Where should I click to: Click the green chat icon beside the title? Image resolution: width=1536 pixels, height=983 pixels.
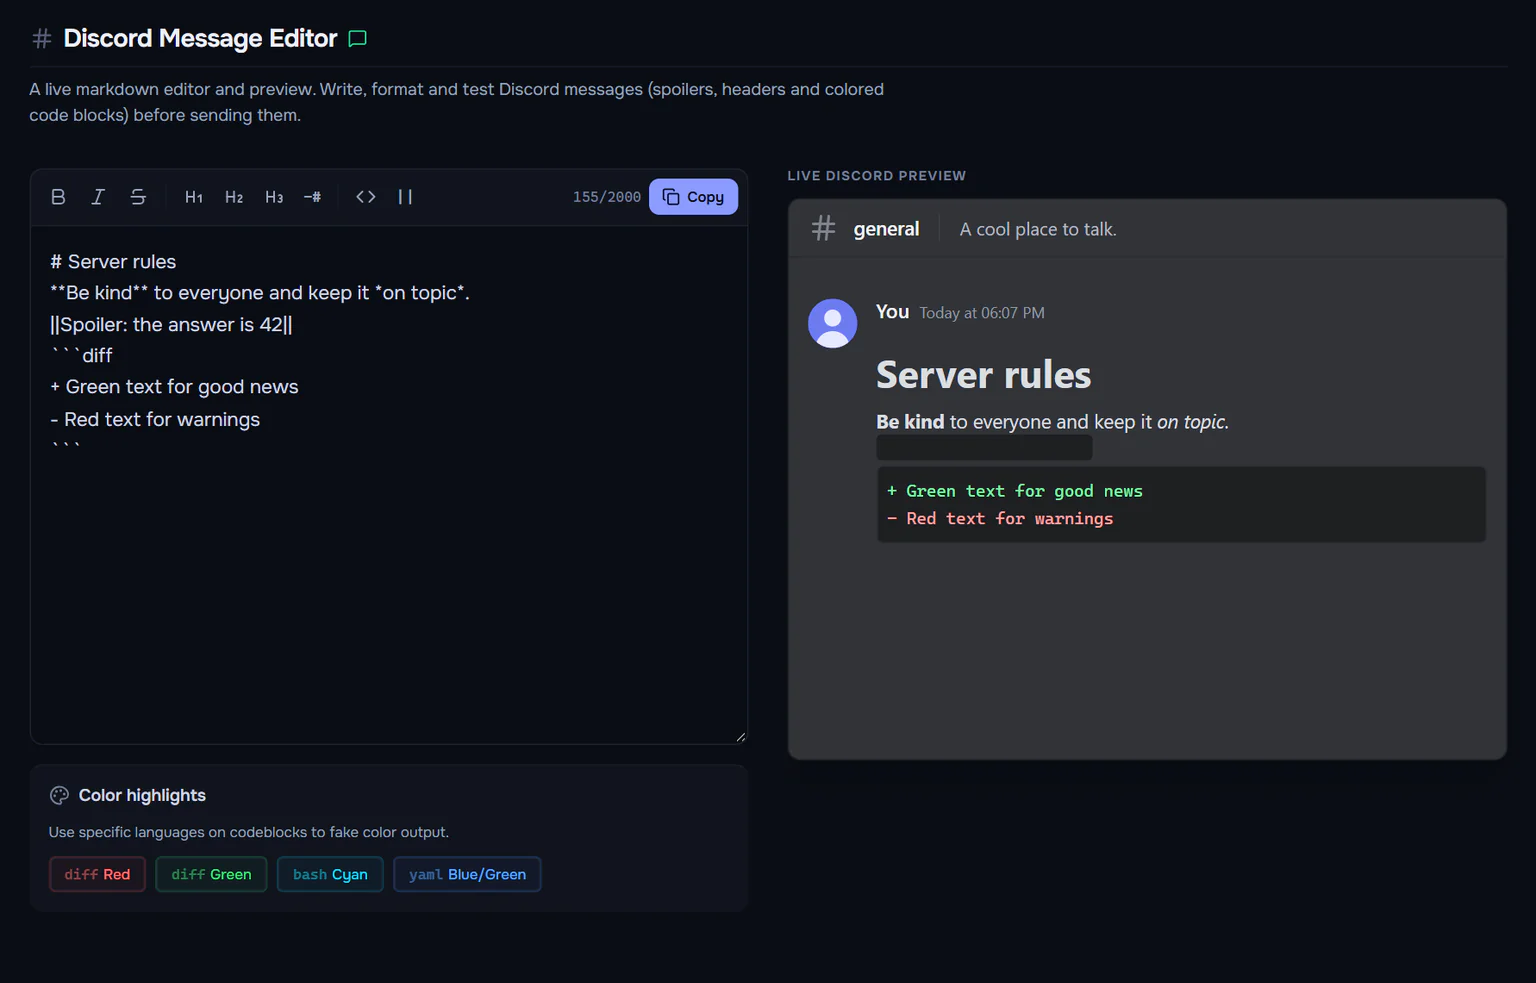tap(357, 39)
